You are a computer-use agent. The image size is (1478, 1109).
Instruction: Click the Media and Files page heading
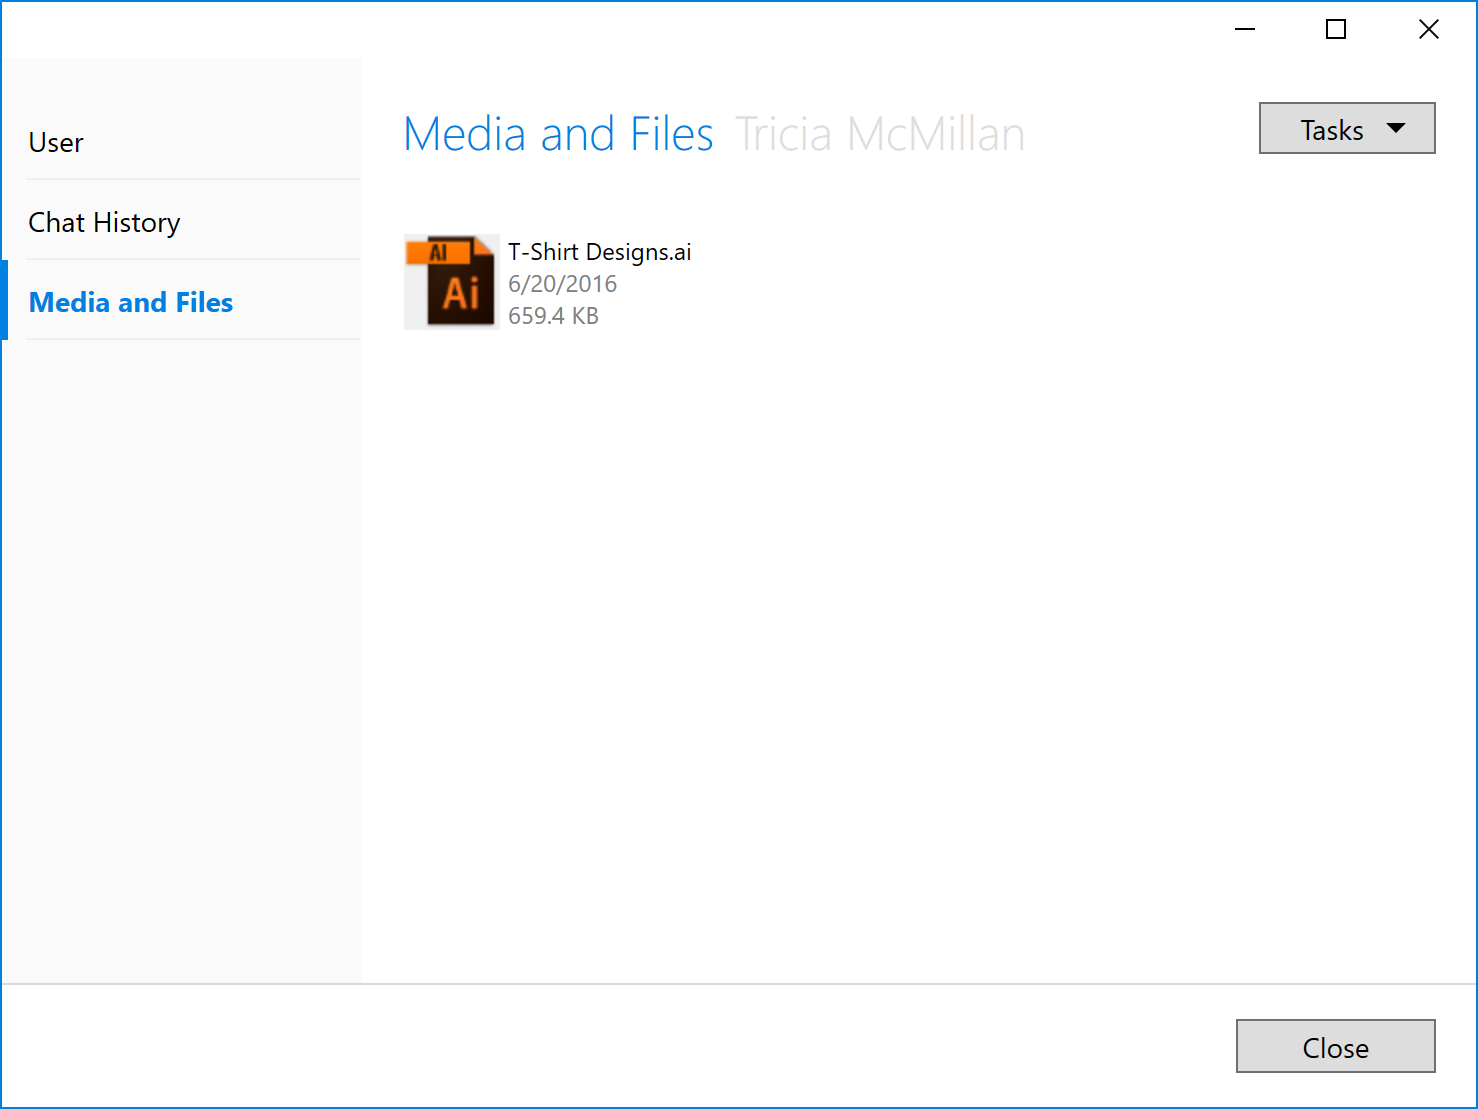[x=558, y=134]
